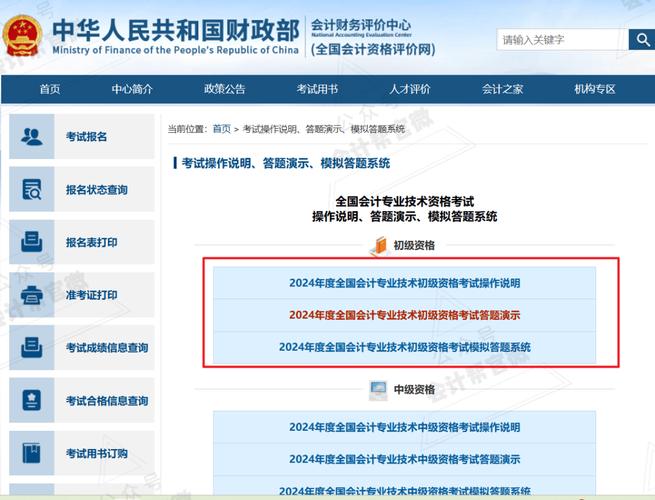Screen dimensions: 655x500
Task: Open the 首页 navigation menu item
Action: point(50,89)
